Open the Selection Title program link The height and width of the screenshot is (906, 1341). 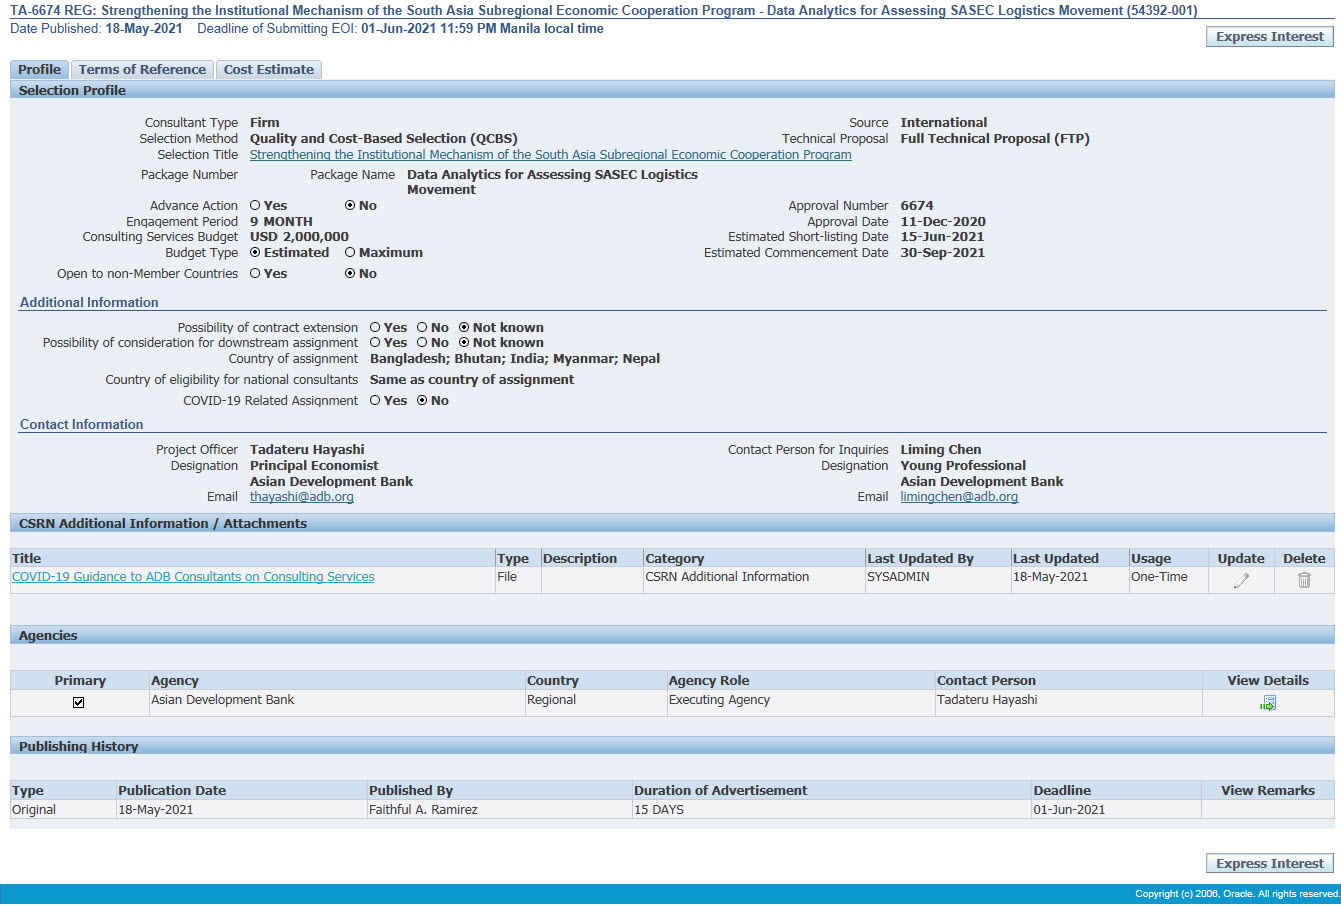pyautogui.click(x=551, y=155)
